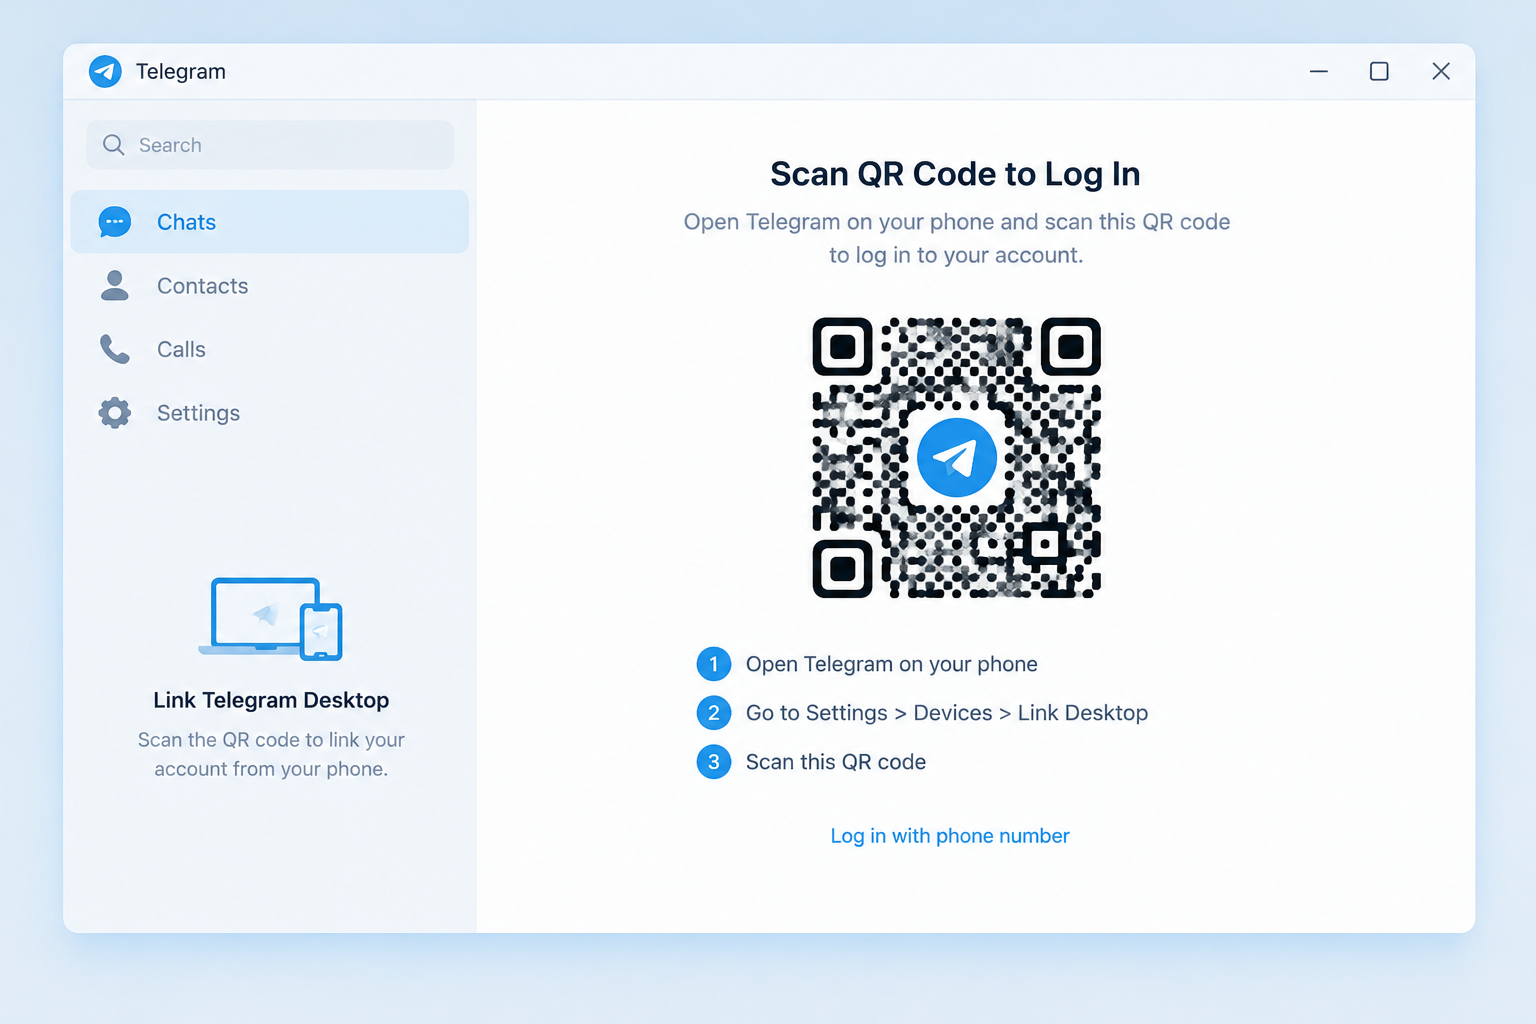Click the Scan this QR code step
This screenshot has width=1536, height=1024.
click(811, 762)
